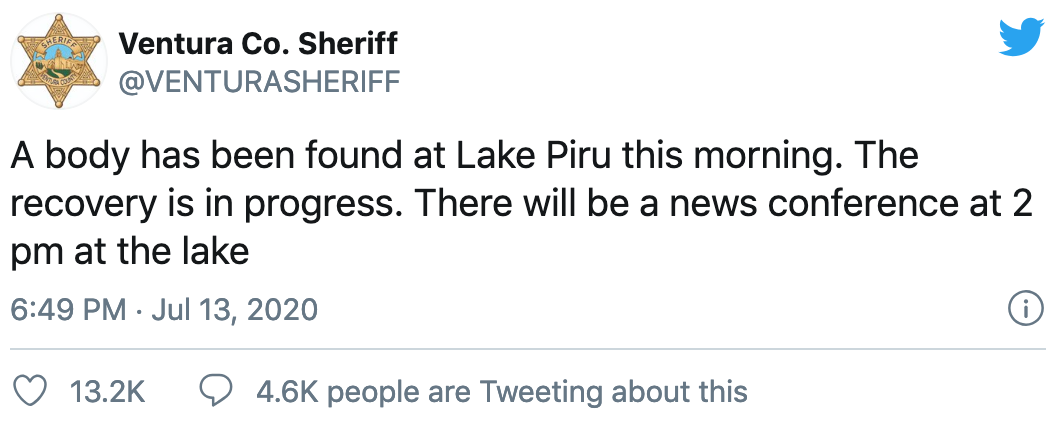The height and width of the screenshot is (422, 1060).
Task: Click the heart like icon
Action: pyautogui.click(x=30, y=391)
